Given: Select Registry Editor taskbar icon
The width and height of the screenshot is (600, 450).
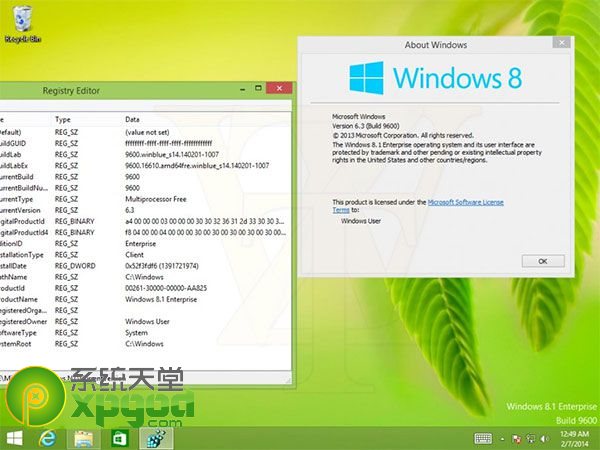Looking at the screenshot, I should click(156, 438).
